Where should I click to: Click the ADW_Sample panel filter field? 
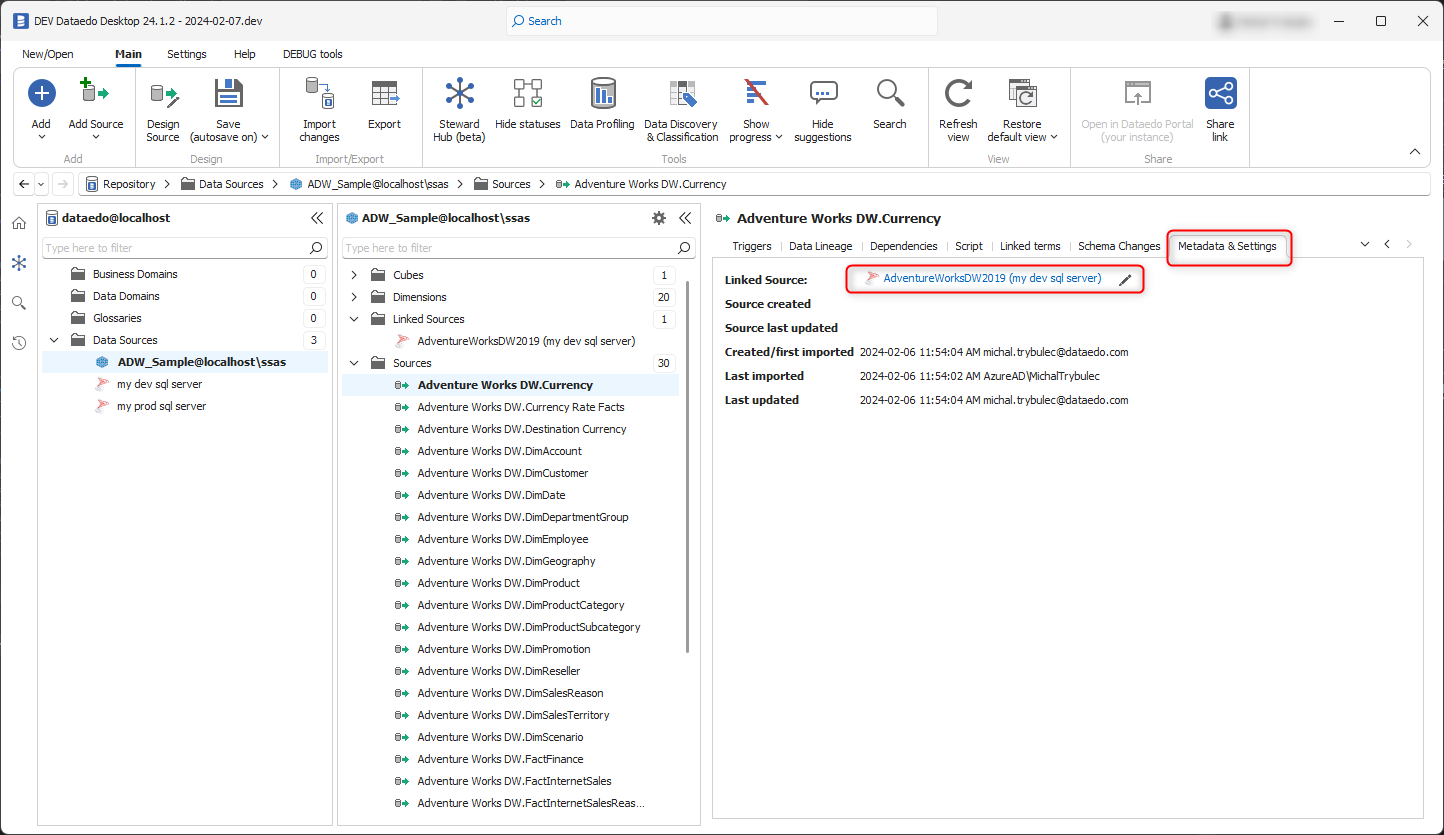pyautogui.click(x=518, y=248)
